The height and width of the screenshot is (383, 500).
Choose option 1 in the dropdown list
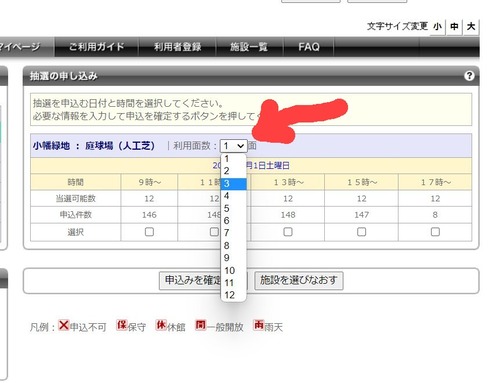pos(233,159)
